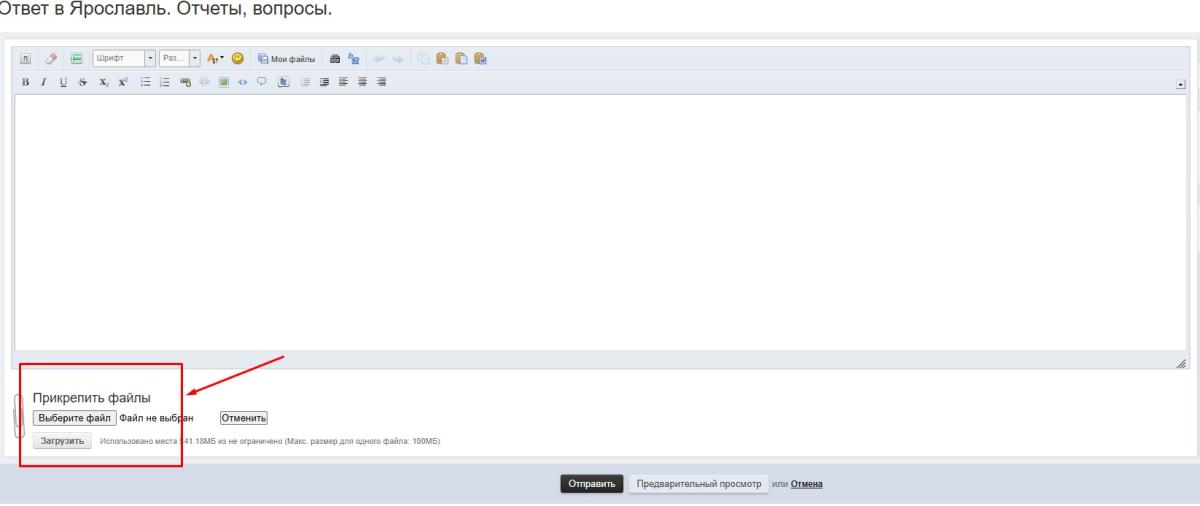This screenshot has height=506, width=1200.
Task: Toggle bold text formatting
Action: click(x=25, y=82)
